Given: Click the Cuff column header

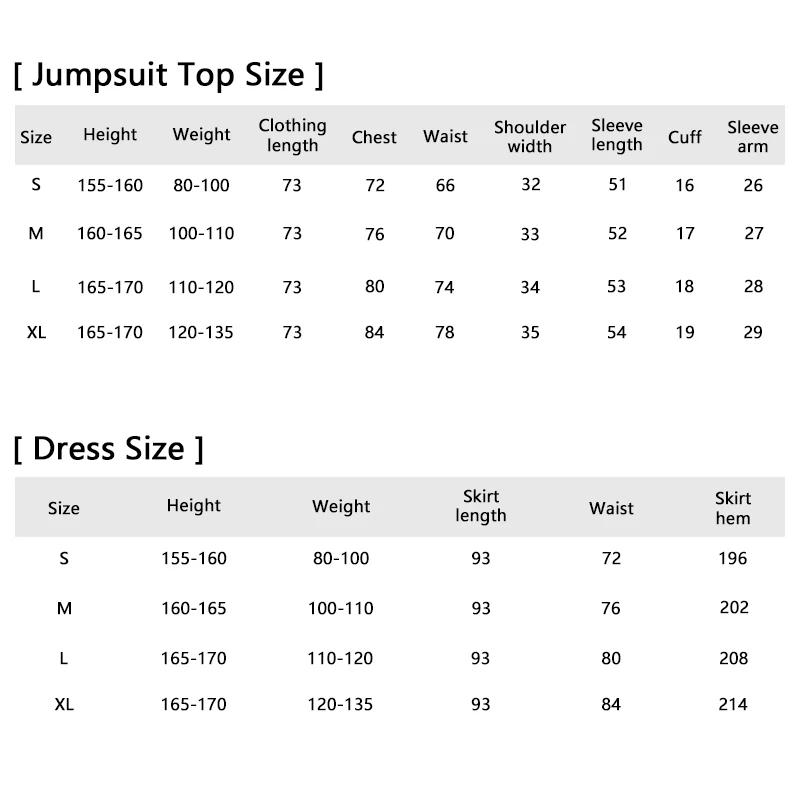Looking at the screenshot, I should 685,137.
